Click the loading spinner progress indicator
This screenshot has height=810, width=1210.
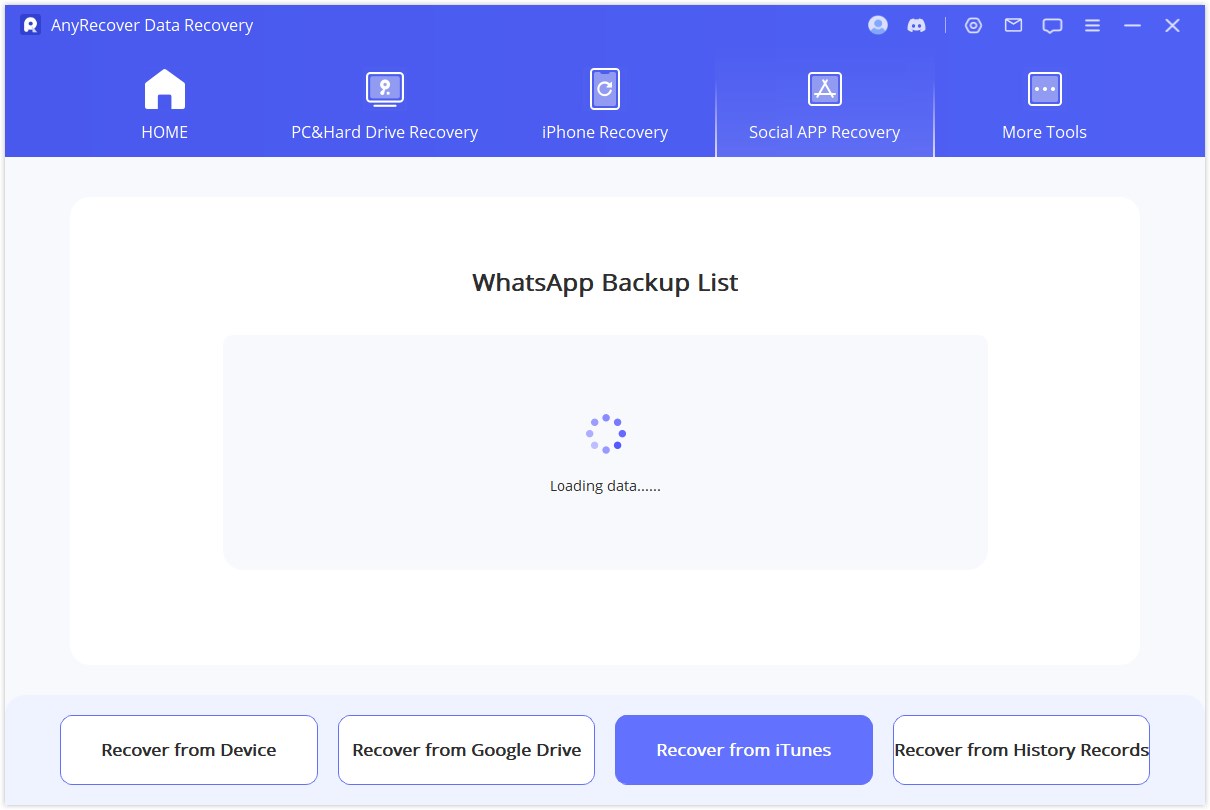605,432
